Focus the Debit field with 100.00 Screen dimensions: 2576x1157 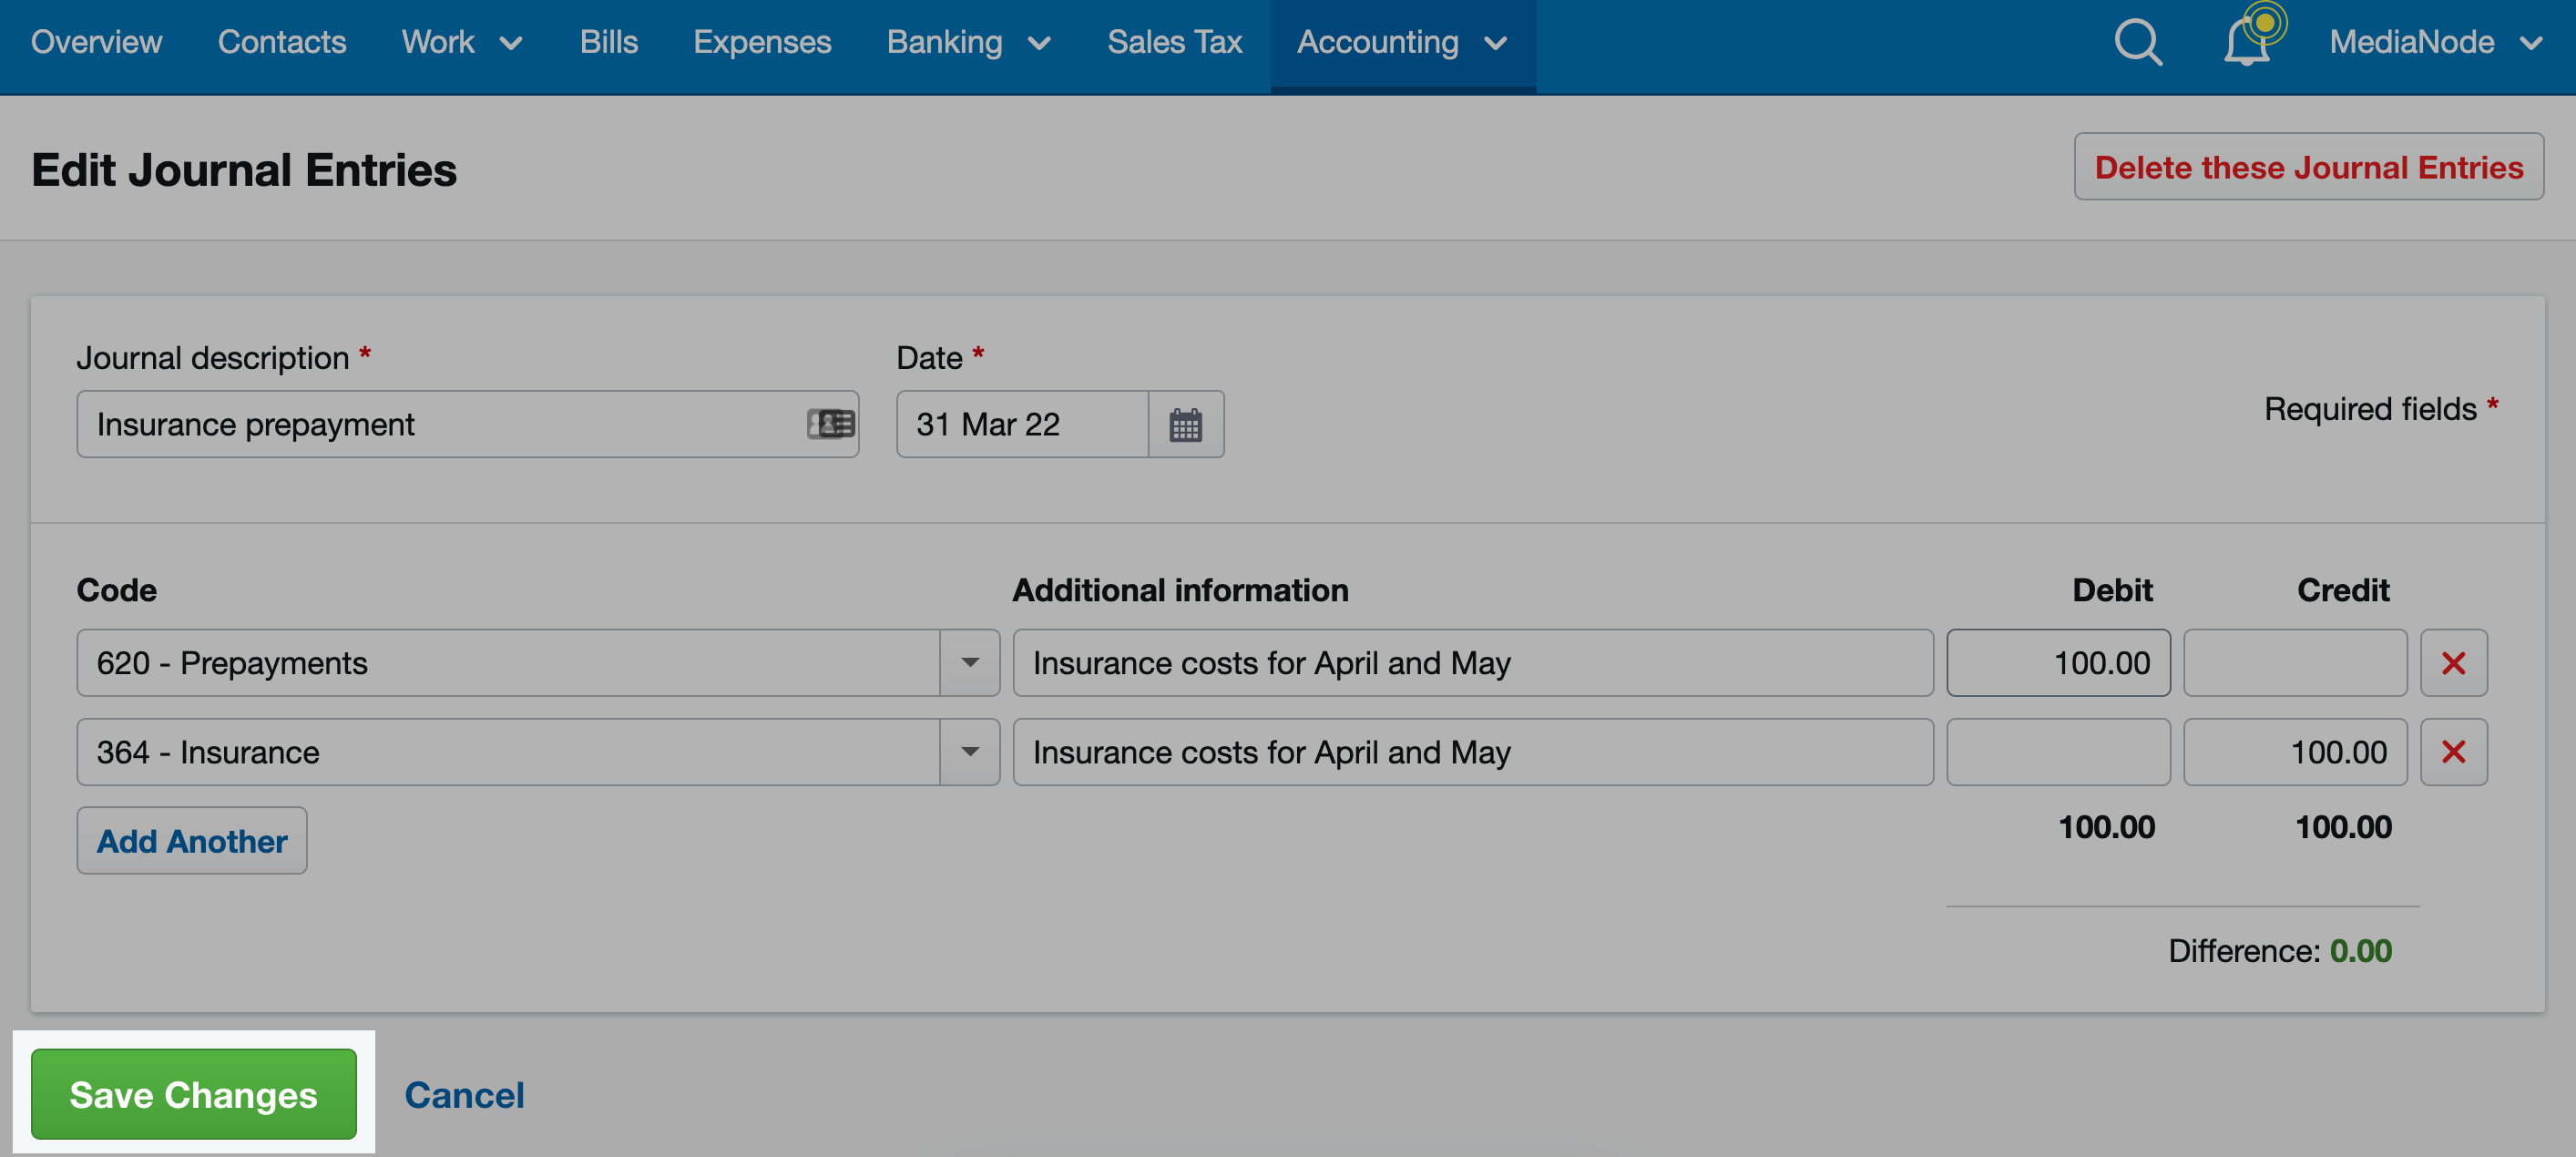[x=2058, y=663]
